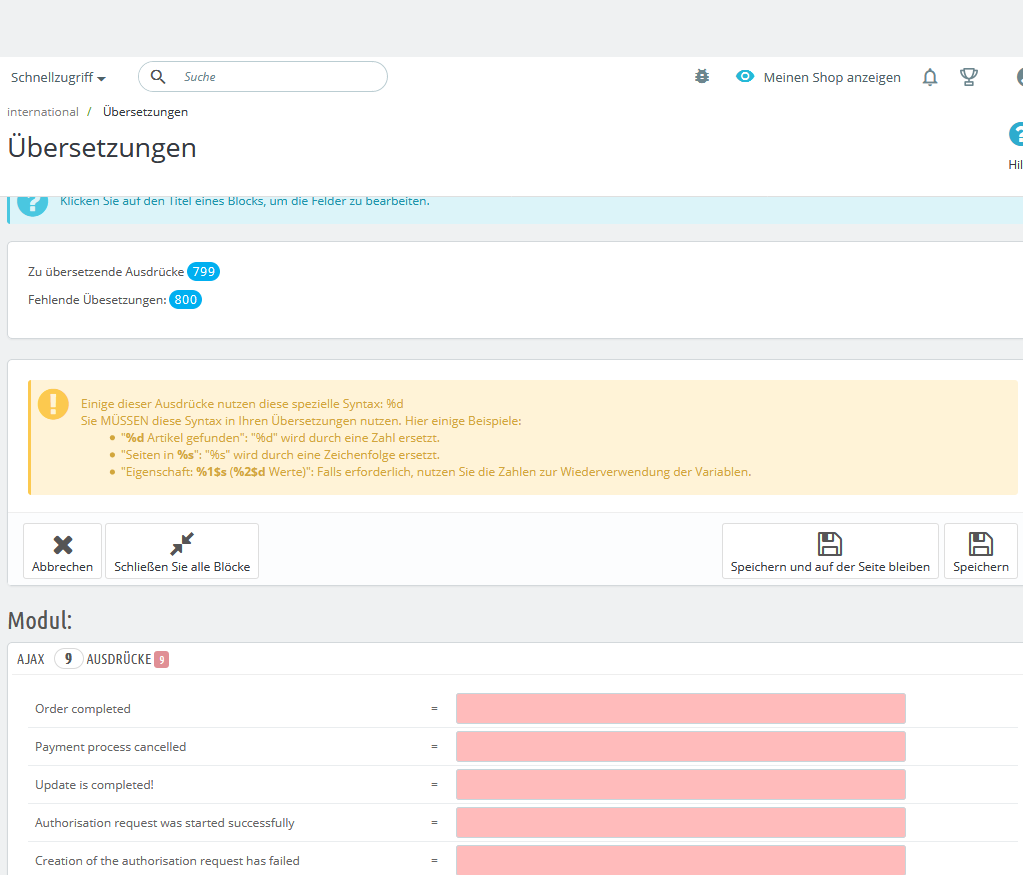
Task: Click field for Authorisation request was started successfully
Action: click(680, 822)
